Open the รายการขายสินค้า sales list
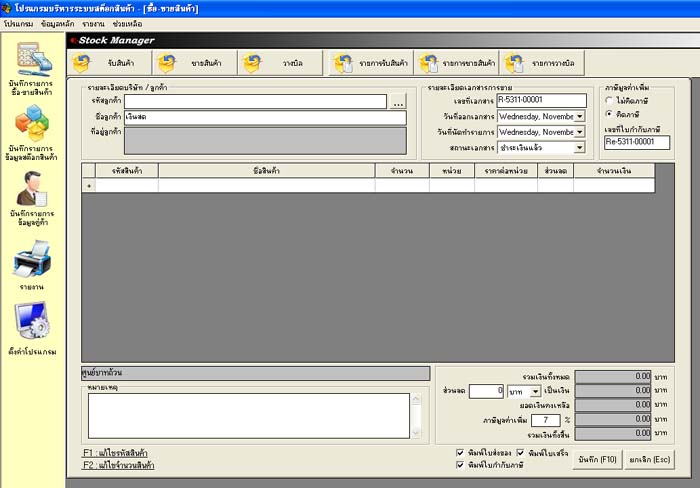 (456, 64)
